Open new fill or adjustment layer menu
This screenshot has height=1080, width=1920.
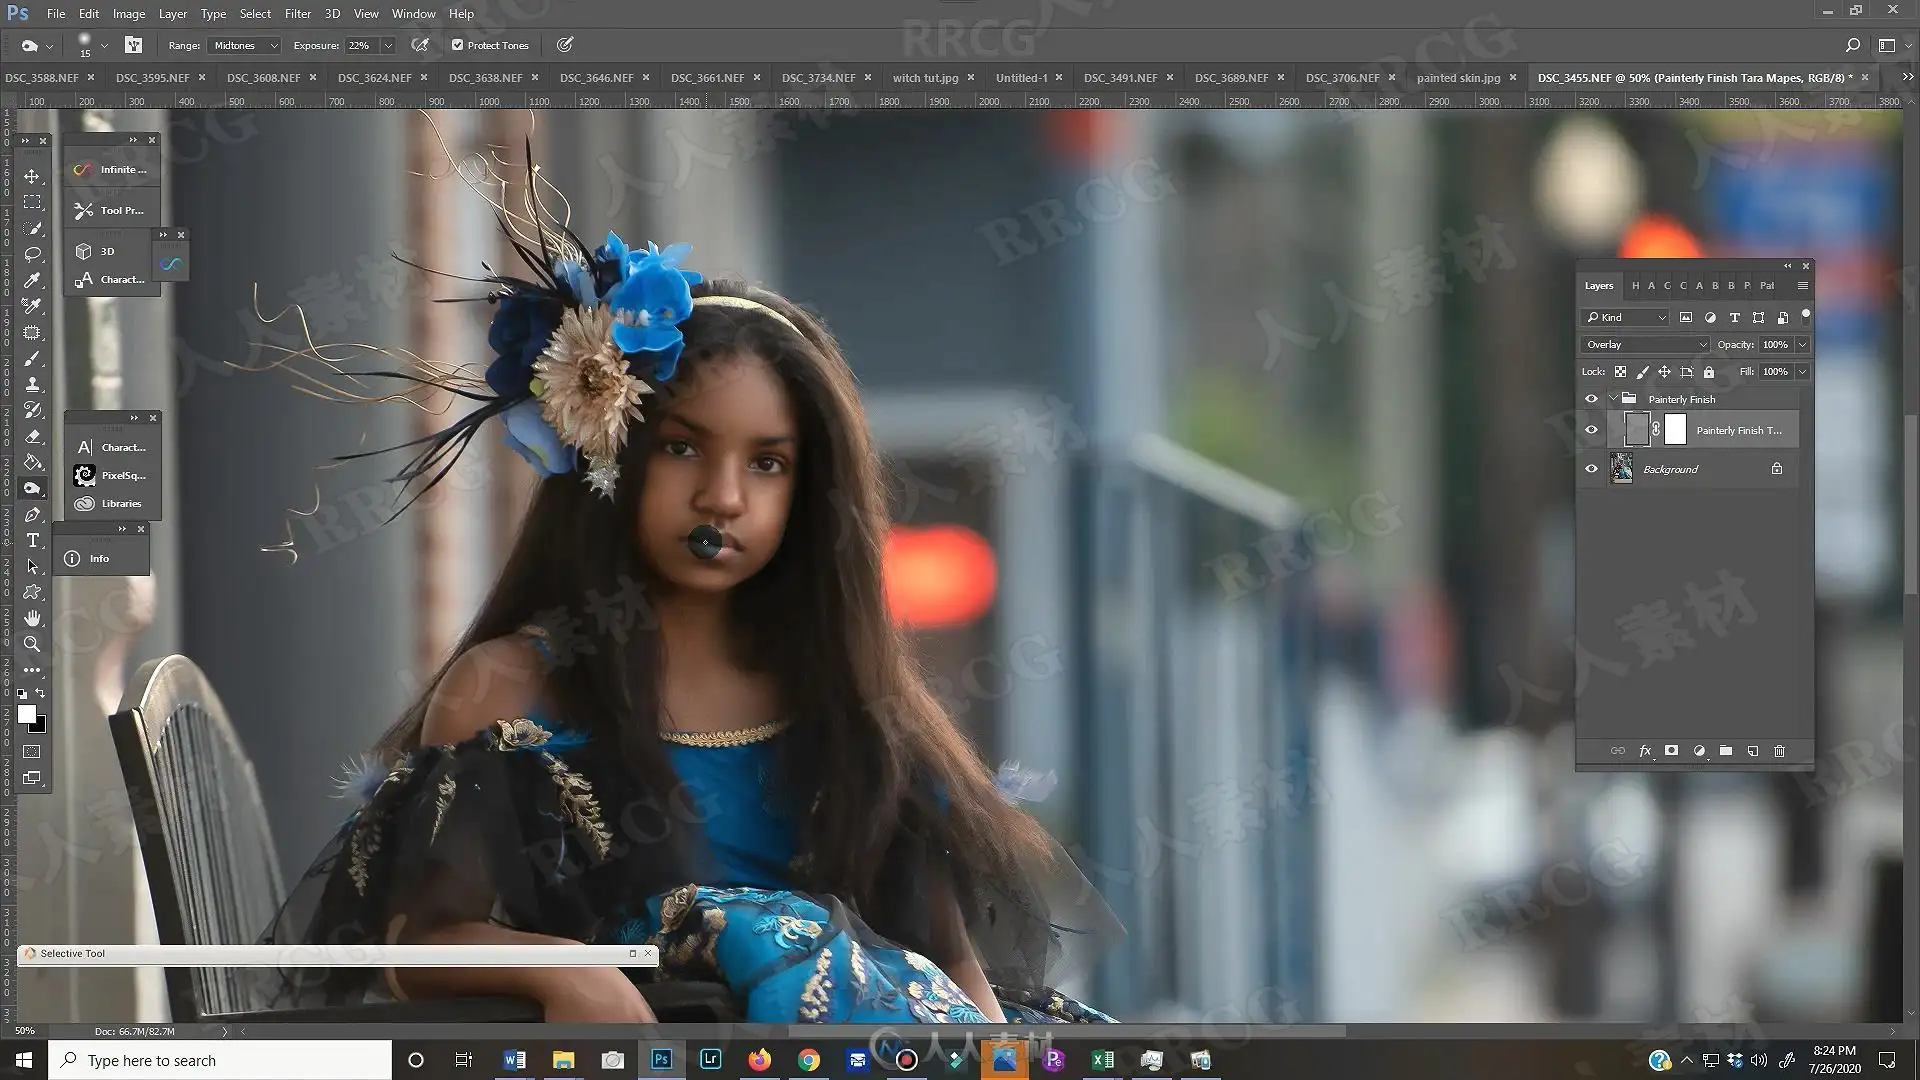pyautogui.click(x=1699, y=750)
